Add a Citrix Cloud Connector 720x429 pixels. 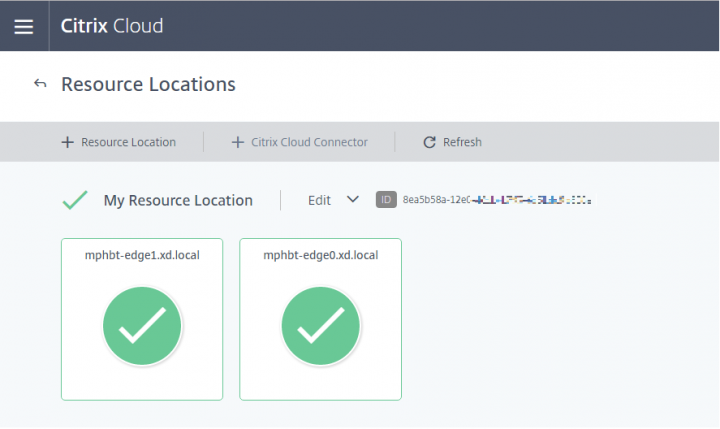click(309, 142)
